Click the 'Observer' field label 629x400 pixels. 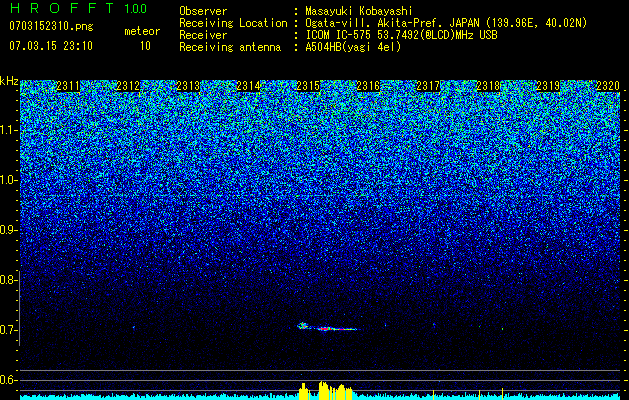[203, 11]
